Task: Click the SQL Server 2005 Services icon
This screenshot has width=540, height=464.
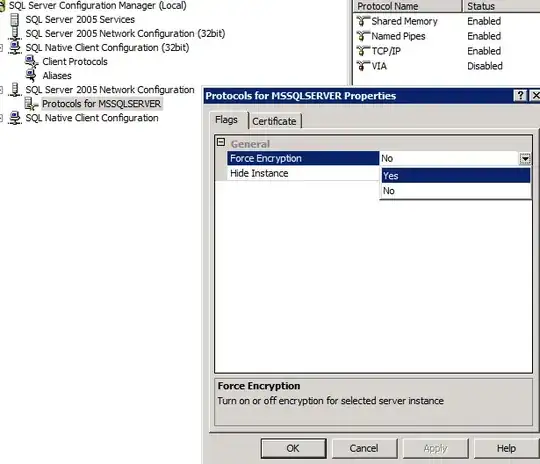Action: (x=14, y=20)
